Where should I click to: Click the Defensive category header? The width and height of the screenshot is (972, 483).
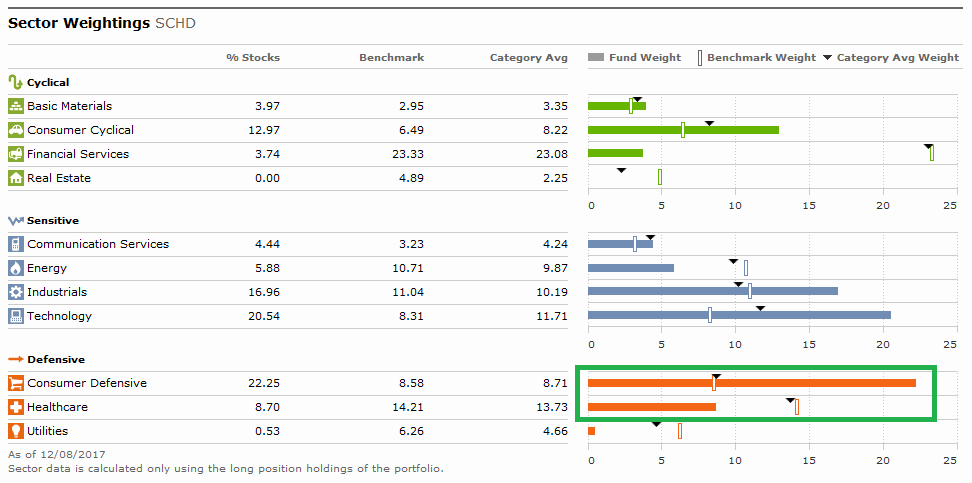click(55, 360)
